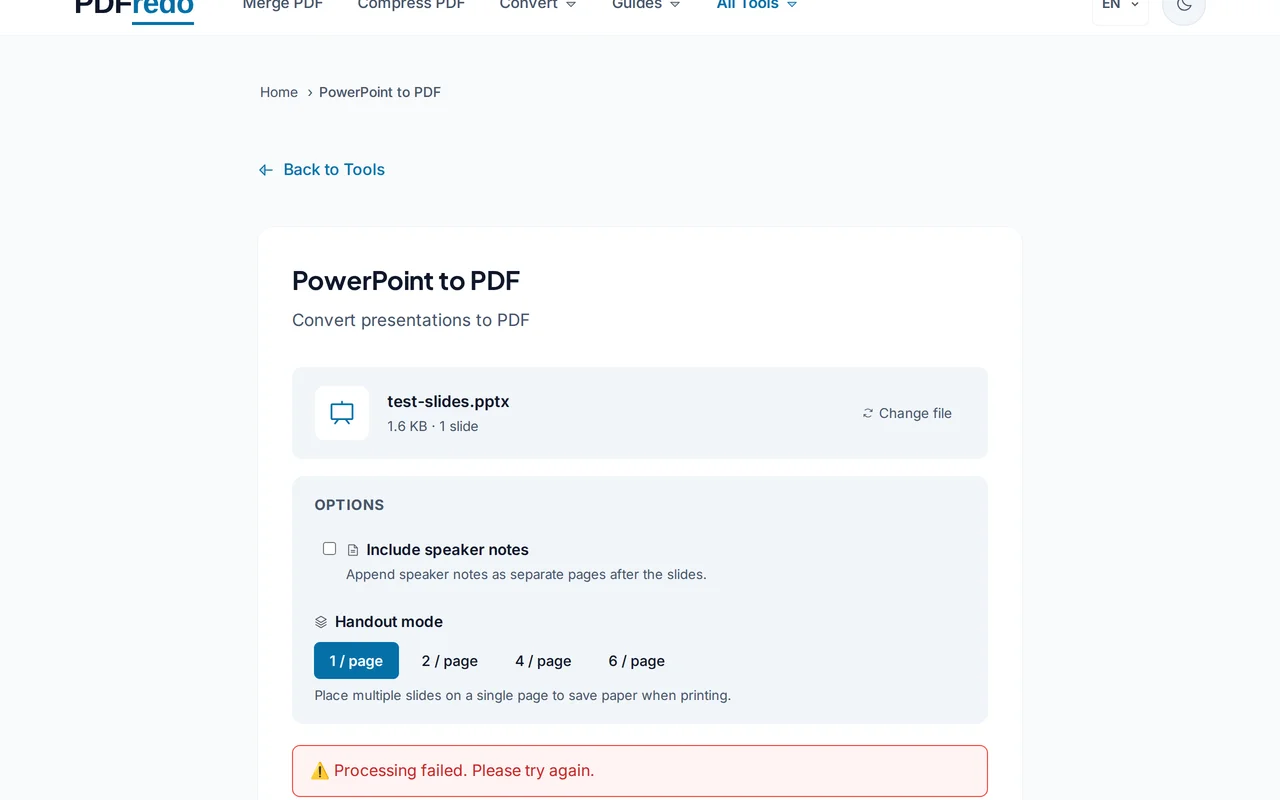Expand the All Tools dropdown

tap(755, 5)
